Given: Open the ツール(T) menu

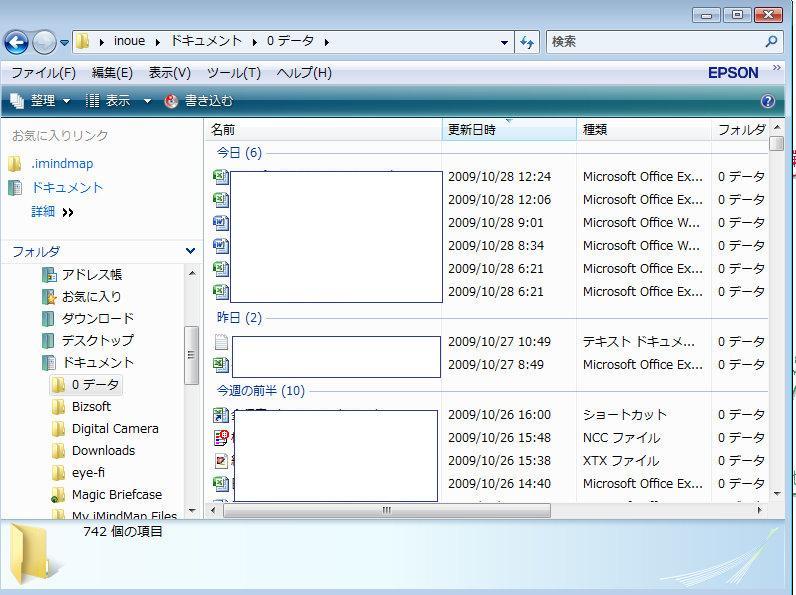Looking at the screenshot, I should (234, 73).
